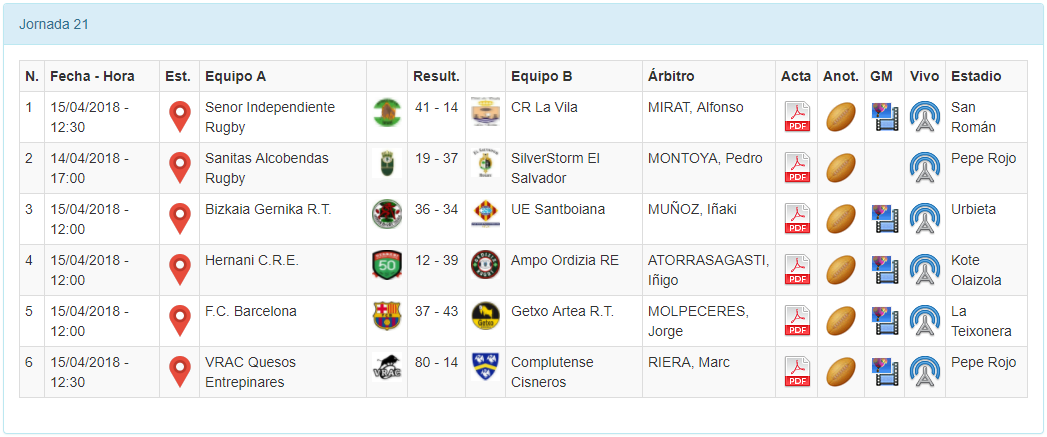This screenshot has width=1047, height=437.
Task: Open PDF acta for VRAC Quesos Entrepinares match
Action: (797, 372)
